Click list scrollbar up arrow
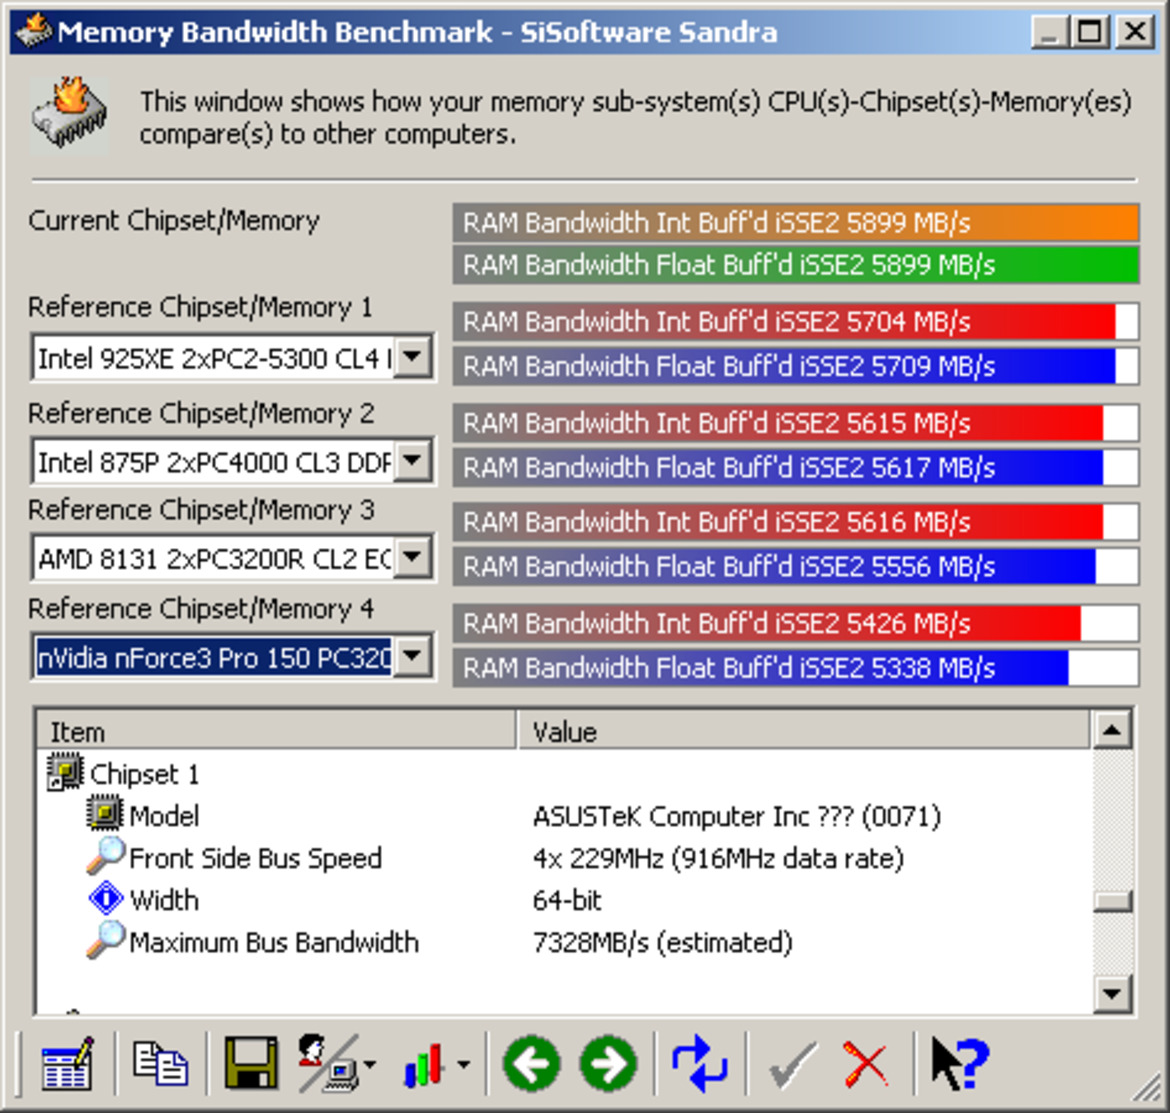Image resolution: width=1170 pixels, height=1113 pixels. point(1112,730)
